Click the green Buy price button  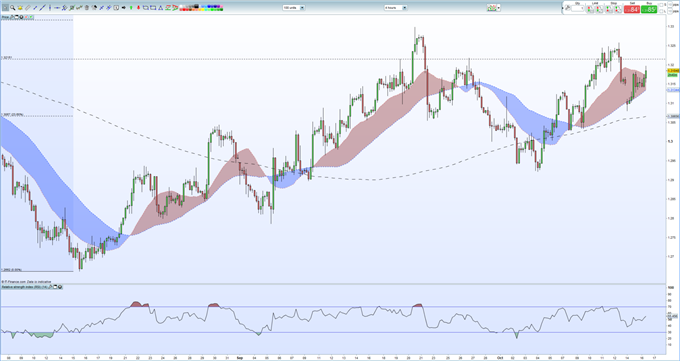tap(649, 9)
